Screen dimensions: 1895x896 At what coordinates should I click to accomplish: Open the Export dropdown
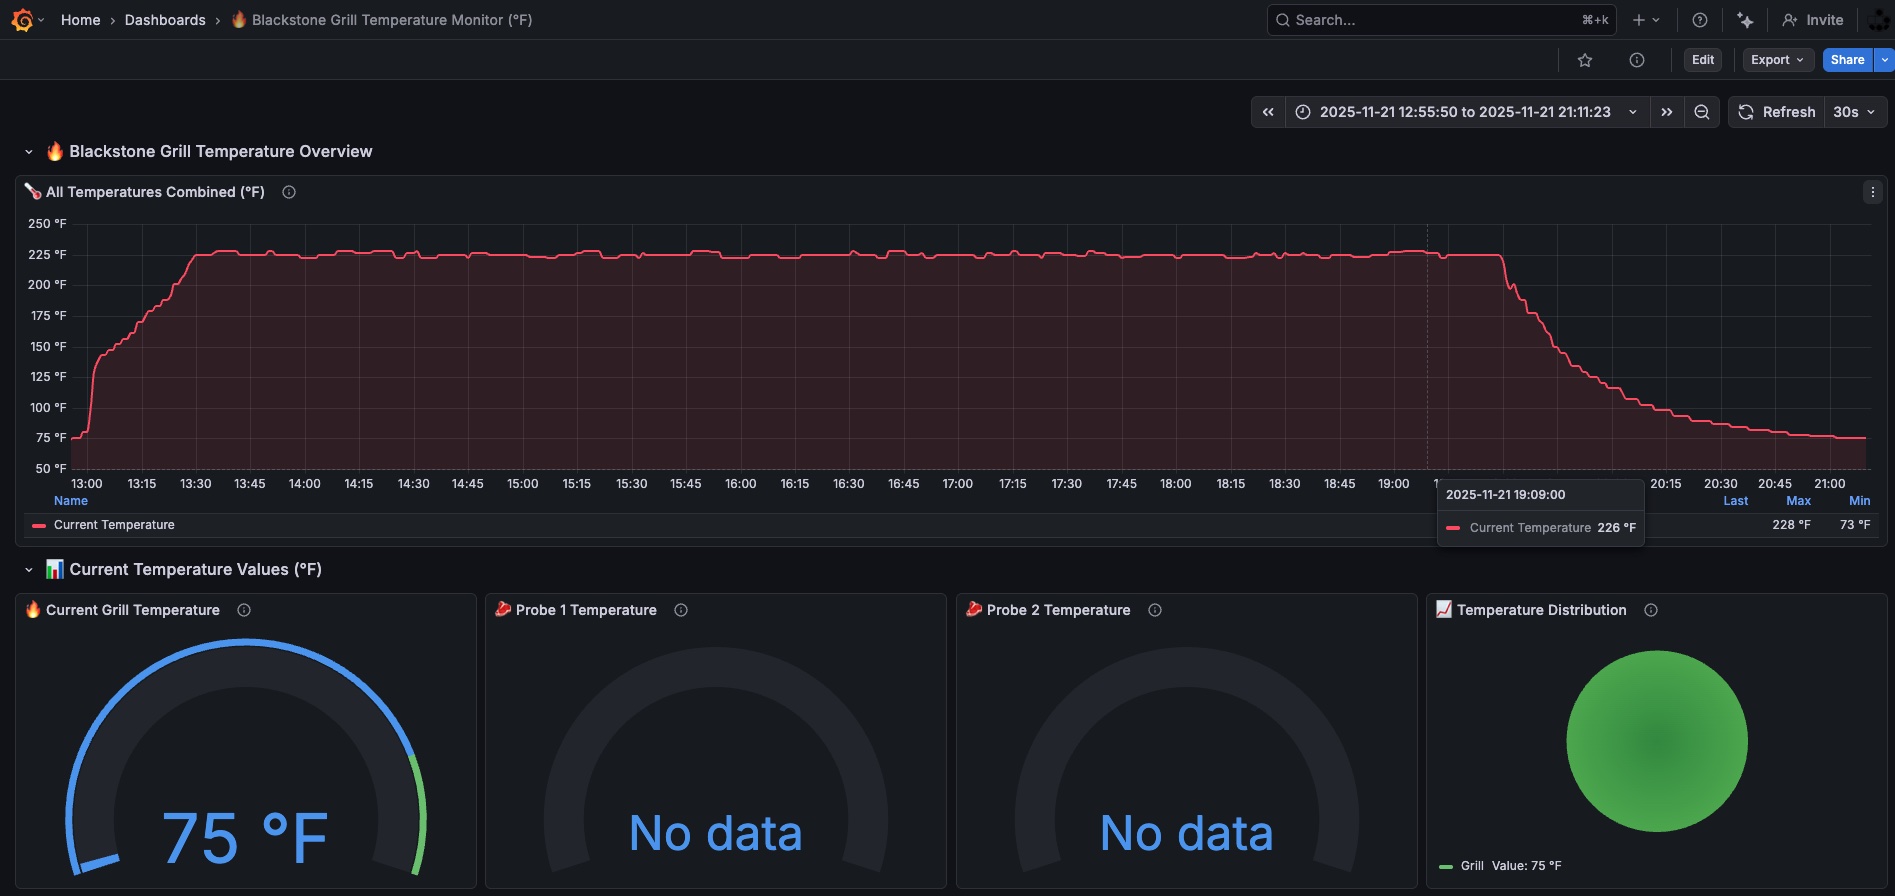click(1777, 60)
